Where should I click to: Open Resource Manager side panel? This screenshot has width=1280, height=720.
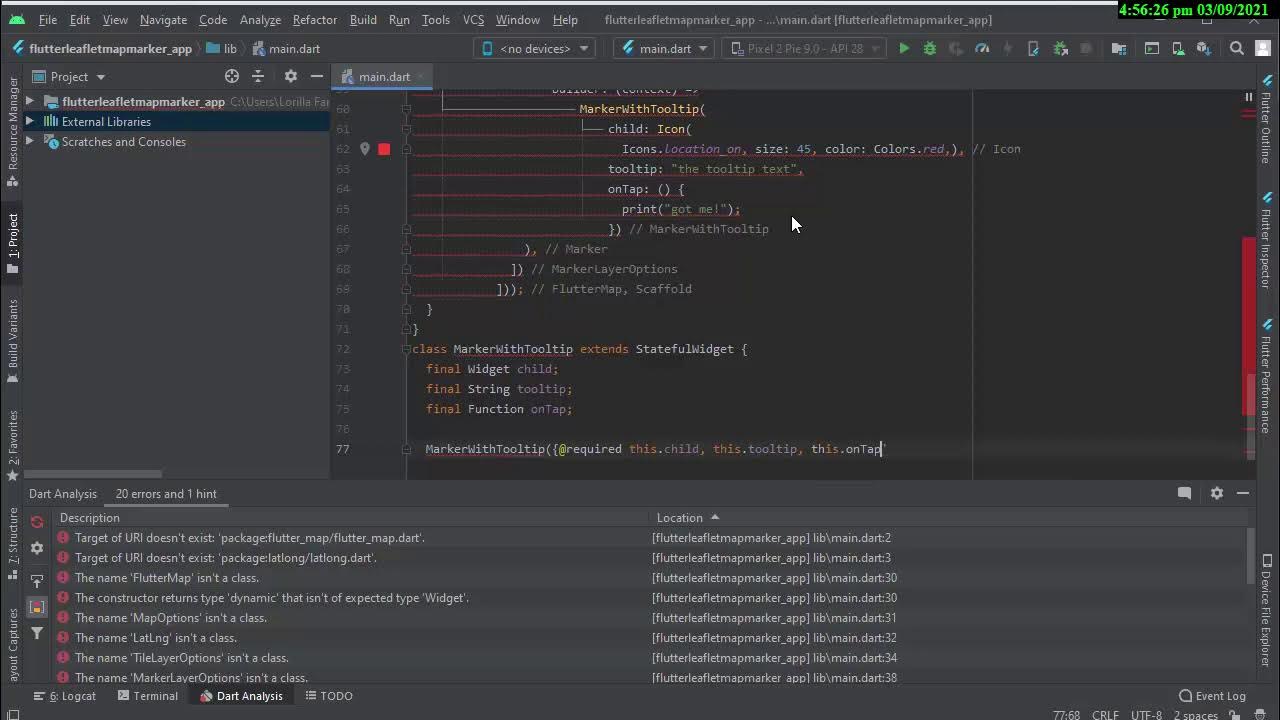coord(13,130)
